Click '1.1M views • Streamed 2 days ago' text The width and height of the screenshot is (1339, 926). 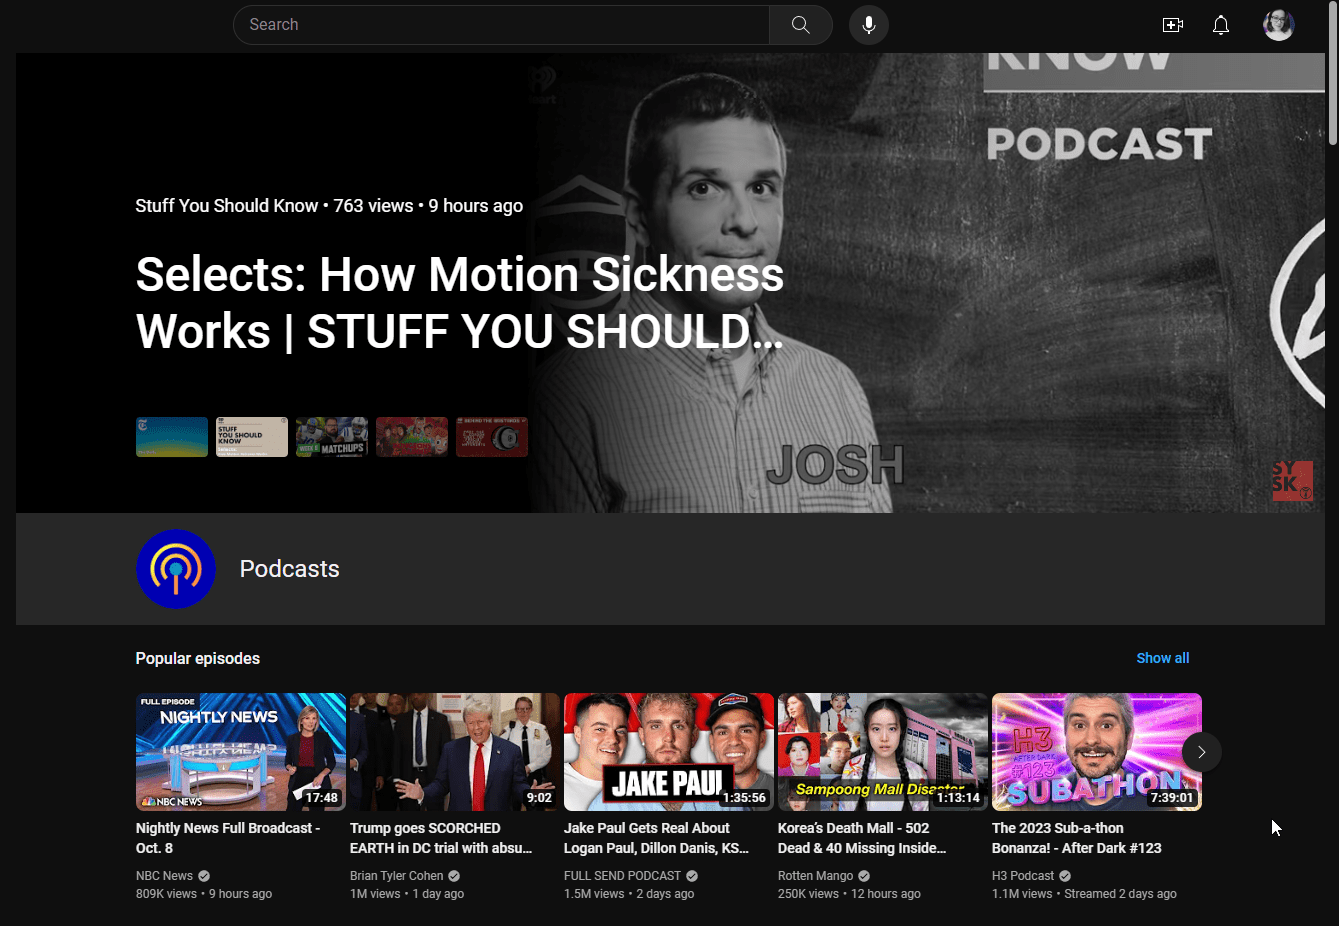point(1084,894)
